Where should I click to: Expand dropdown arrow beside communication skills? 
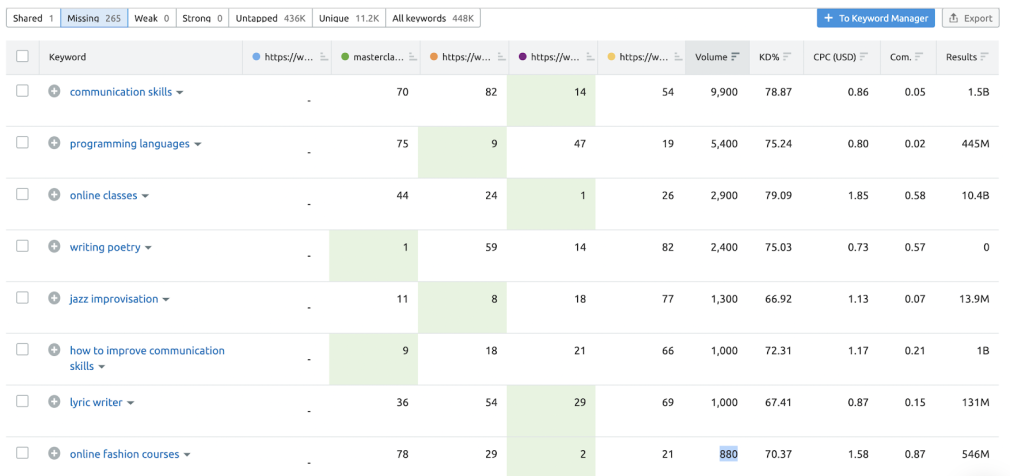(x=180, y=93)
